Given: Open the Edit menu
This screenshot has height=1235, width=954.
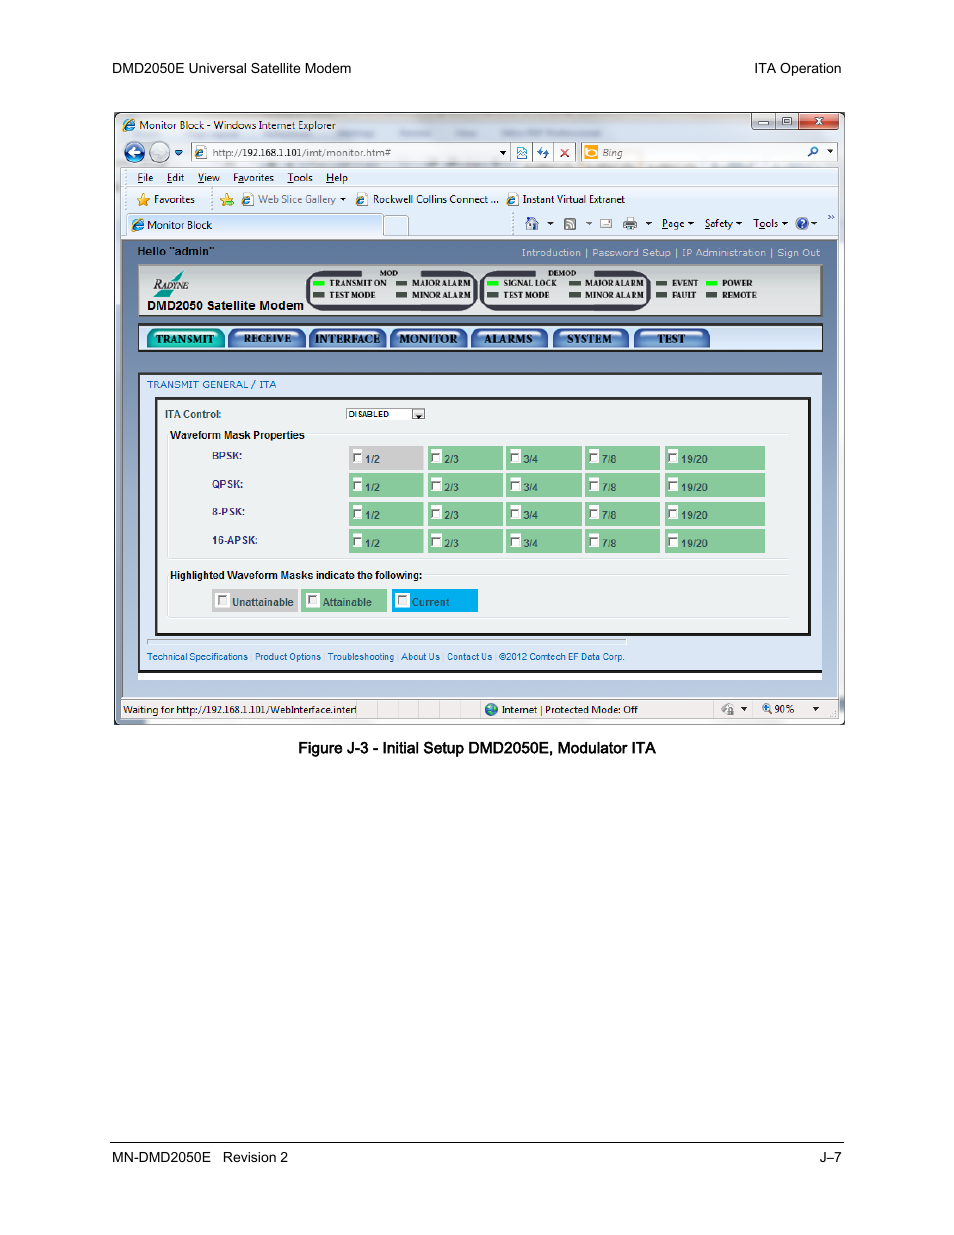Looking at the screenshot, I should (175, 178).
